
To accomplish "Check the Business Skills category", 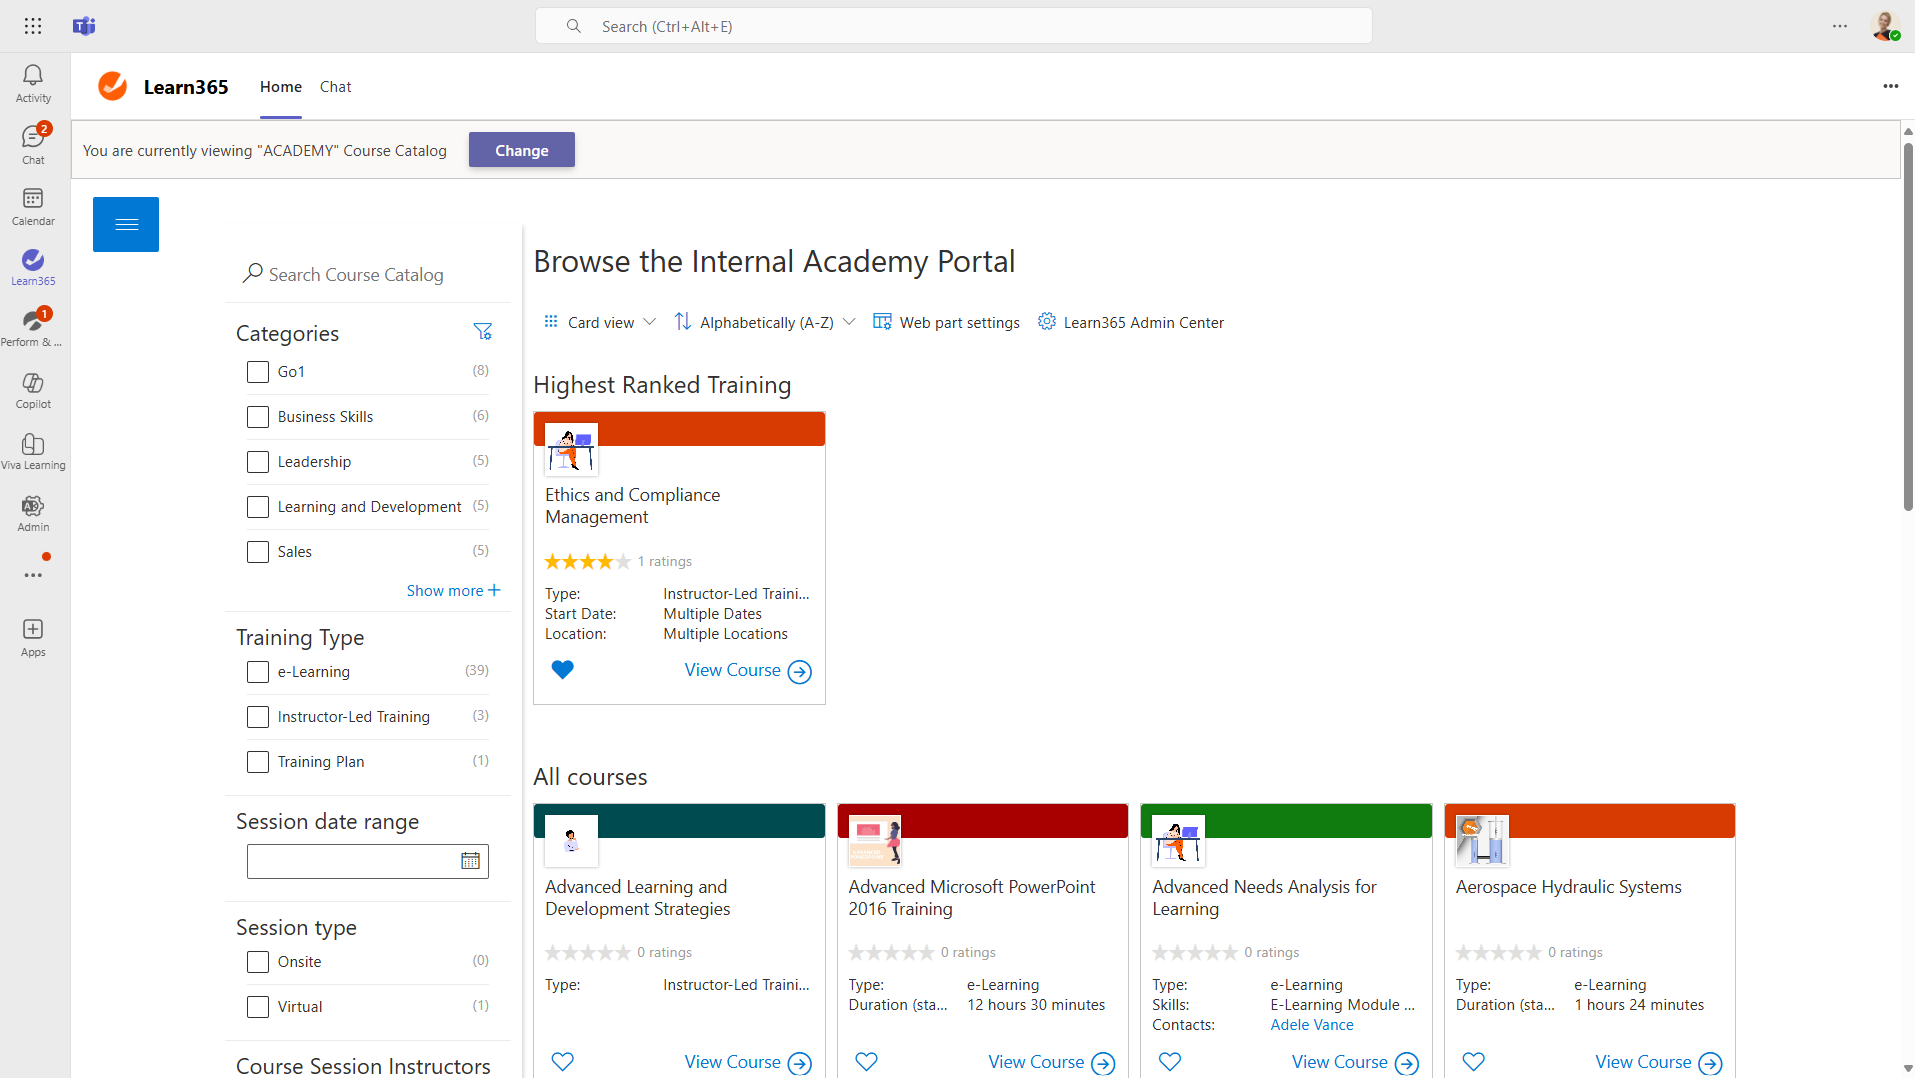I will [258, 417].
